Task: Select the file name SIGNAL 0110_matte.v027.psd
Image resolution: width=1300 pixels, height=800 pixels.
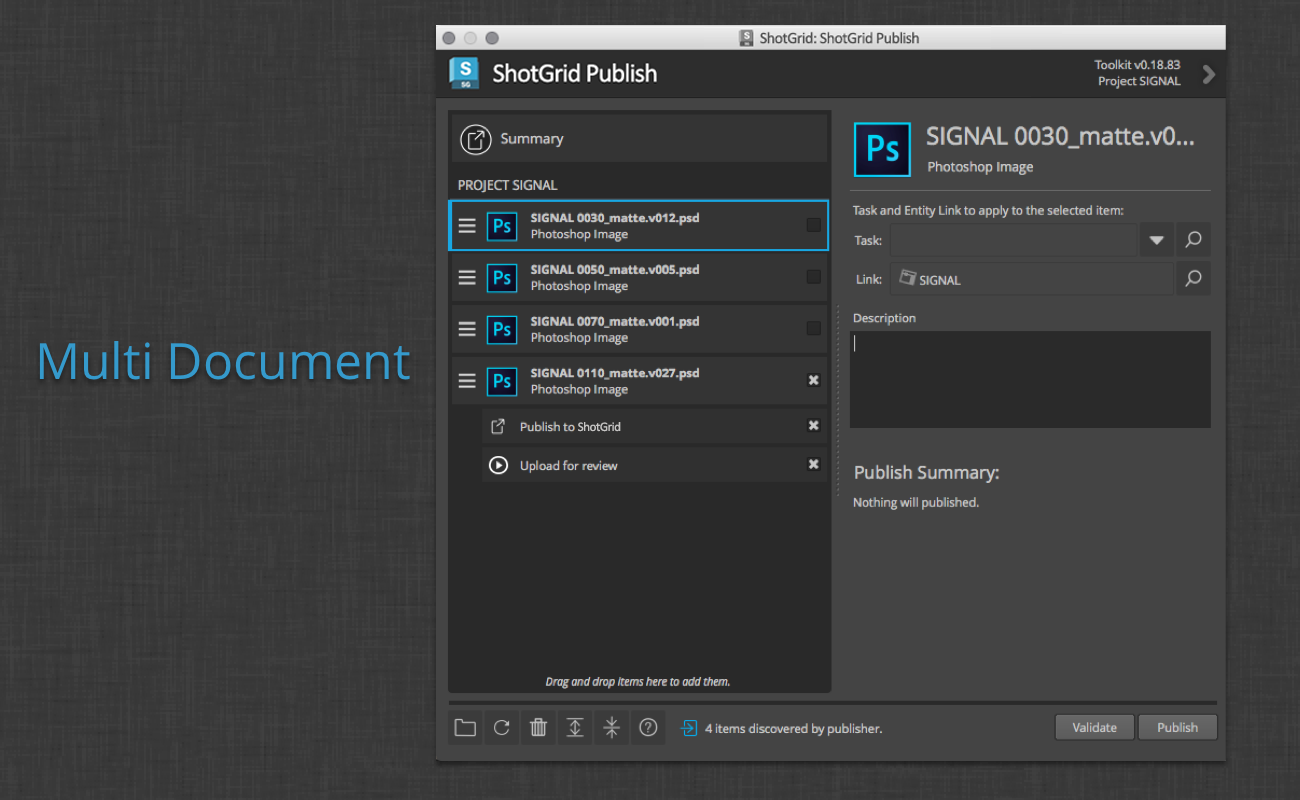Action: 615,373
